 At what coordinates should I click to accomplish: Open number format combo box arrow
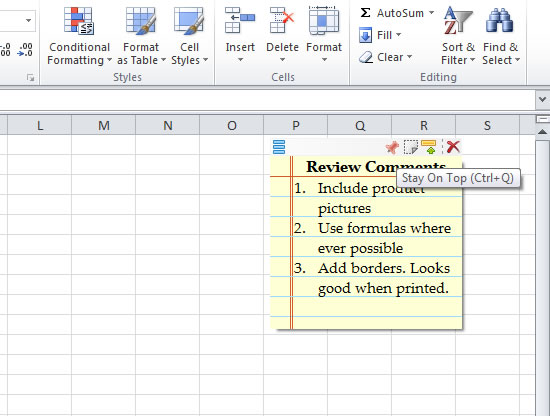pos(28,21)
